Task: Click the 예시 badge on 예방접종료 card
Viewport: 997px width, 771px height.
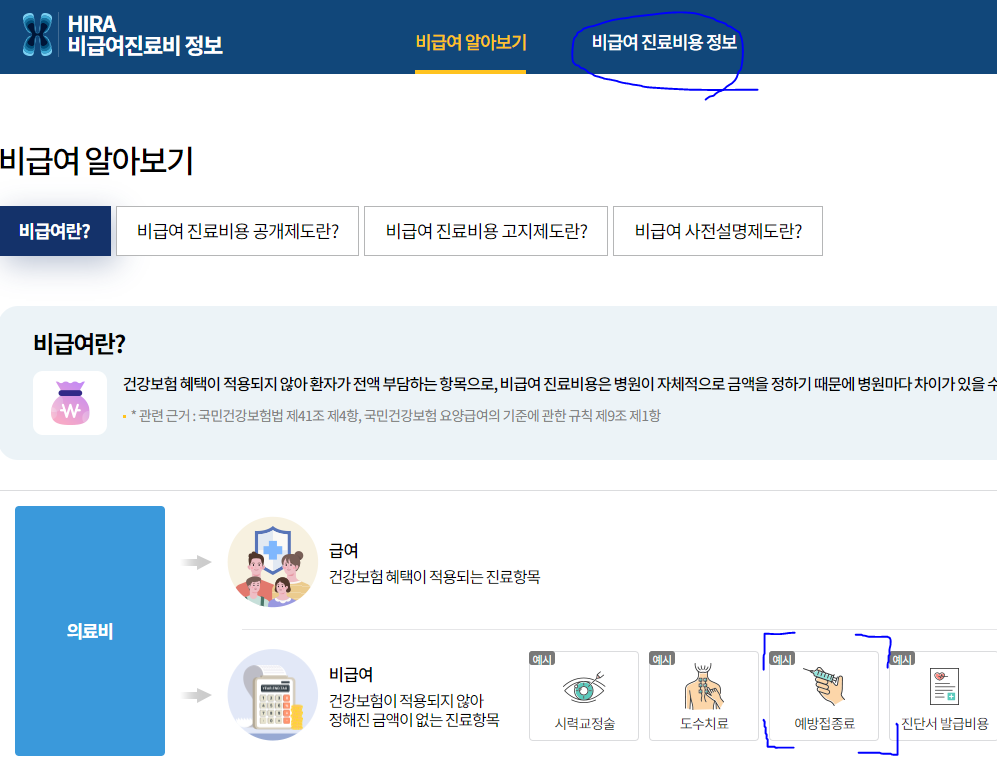Action: pos(782,659)
